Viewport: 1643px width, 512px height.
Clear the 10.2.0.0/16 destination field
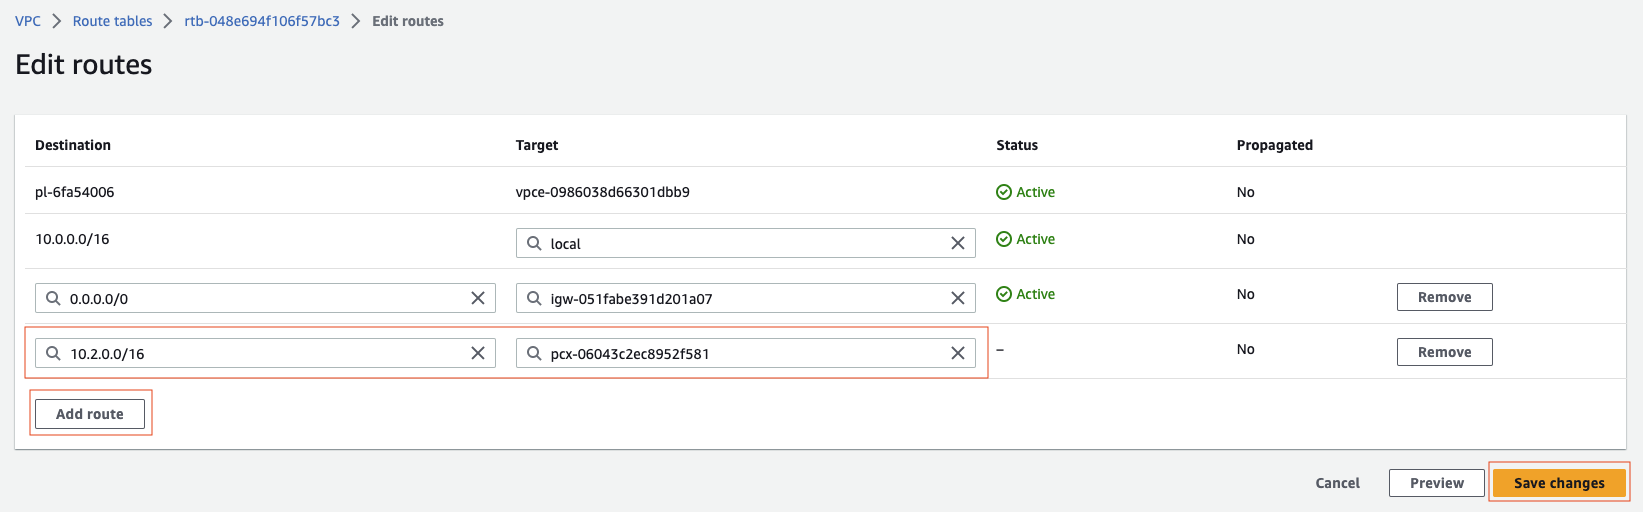tap(478, 353)
